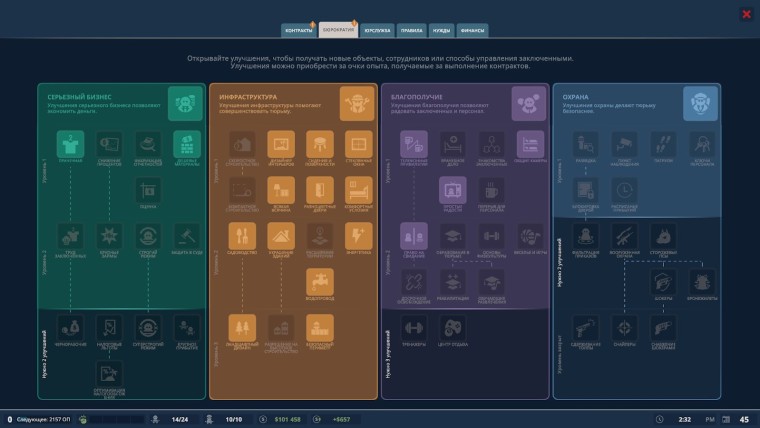Select the Суперстрогий режим upgrade
The width and height of the screenshot is (760, 428).
(148, 328)
